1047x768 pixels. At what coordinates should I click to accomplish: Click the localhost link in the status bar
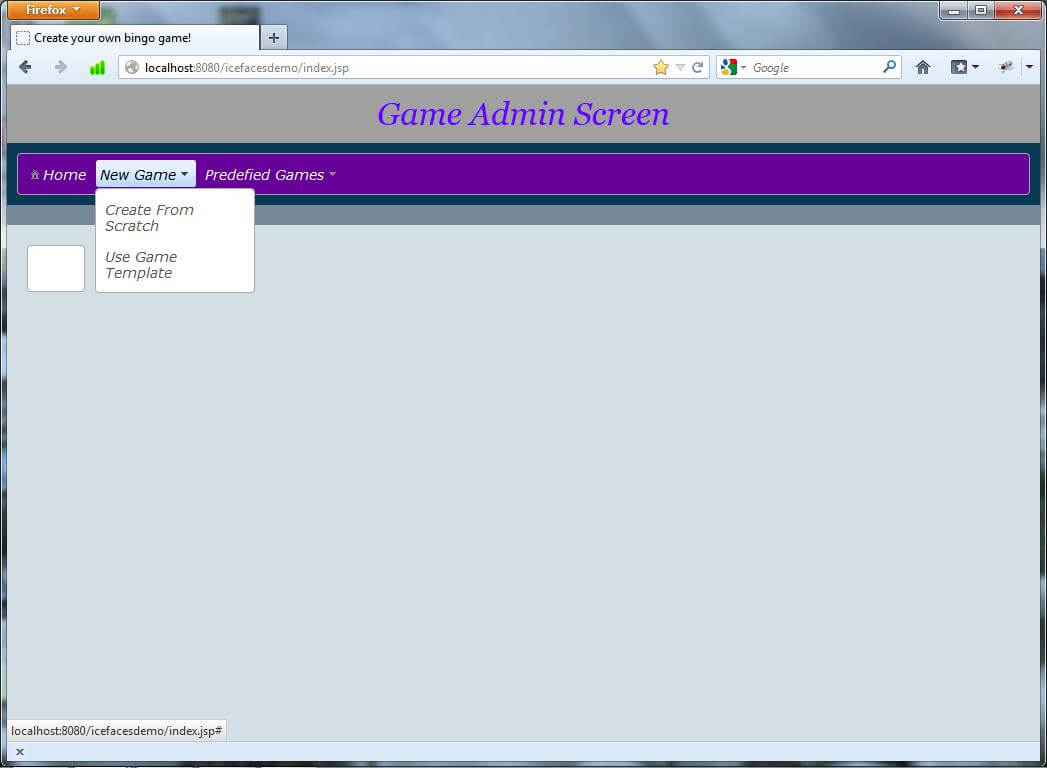pos(115,730)
